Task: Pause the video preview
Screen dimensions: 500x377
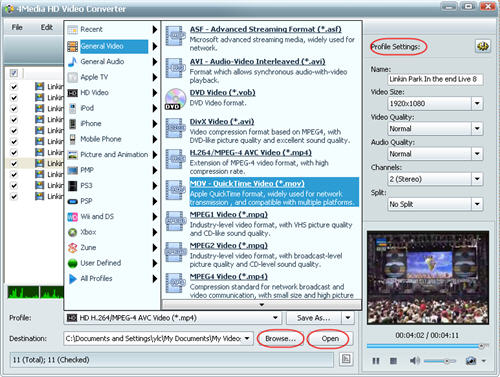Action: (376, 361)
